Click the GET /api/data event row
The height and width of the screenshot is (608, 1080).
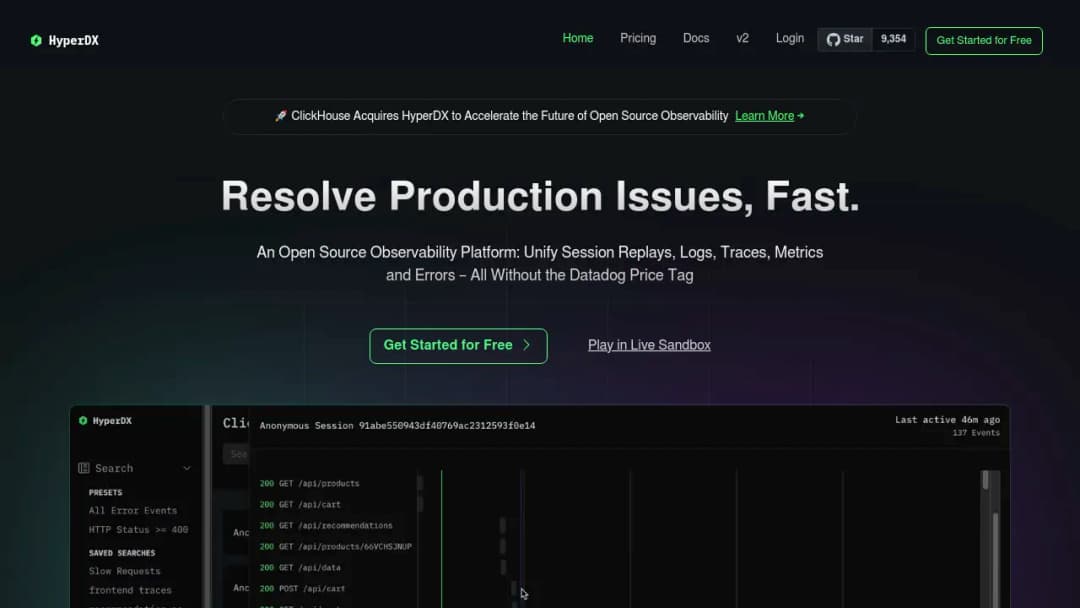(x=300, y=567)
